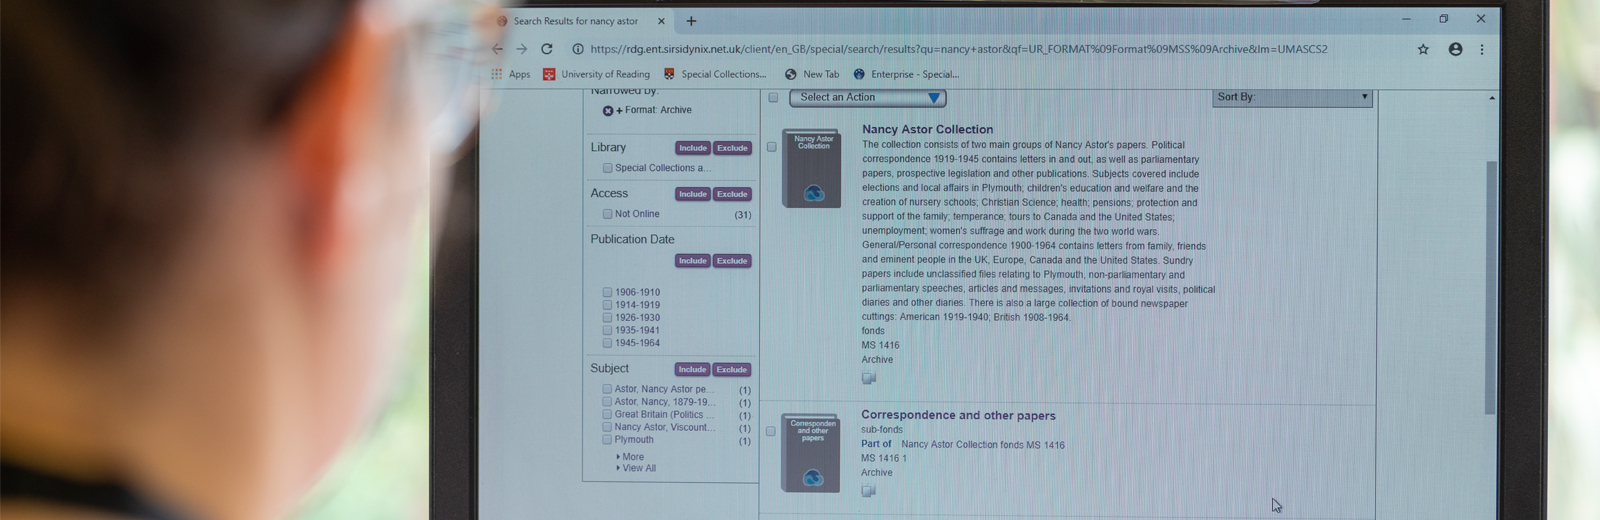
Task: Tick the 1926-1930 date checkbox
Action: click(x=607, y=318)
